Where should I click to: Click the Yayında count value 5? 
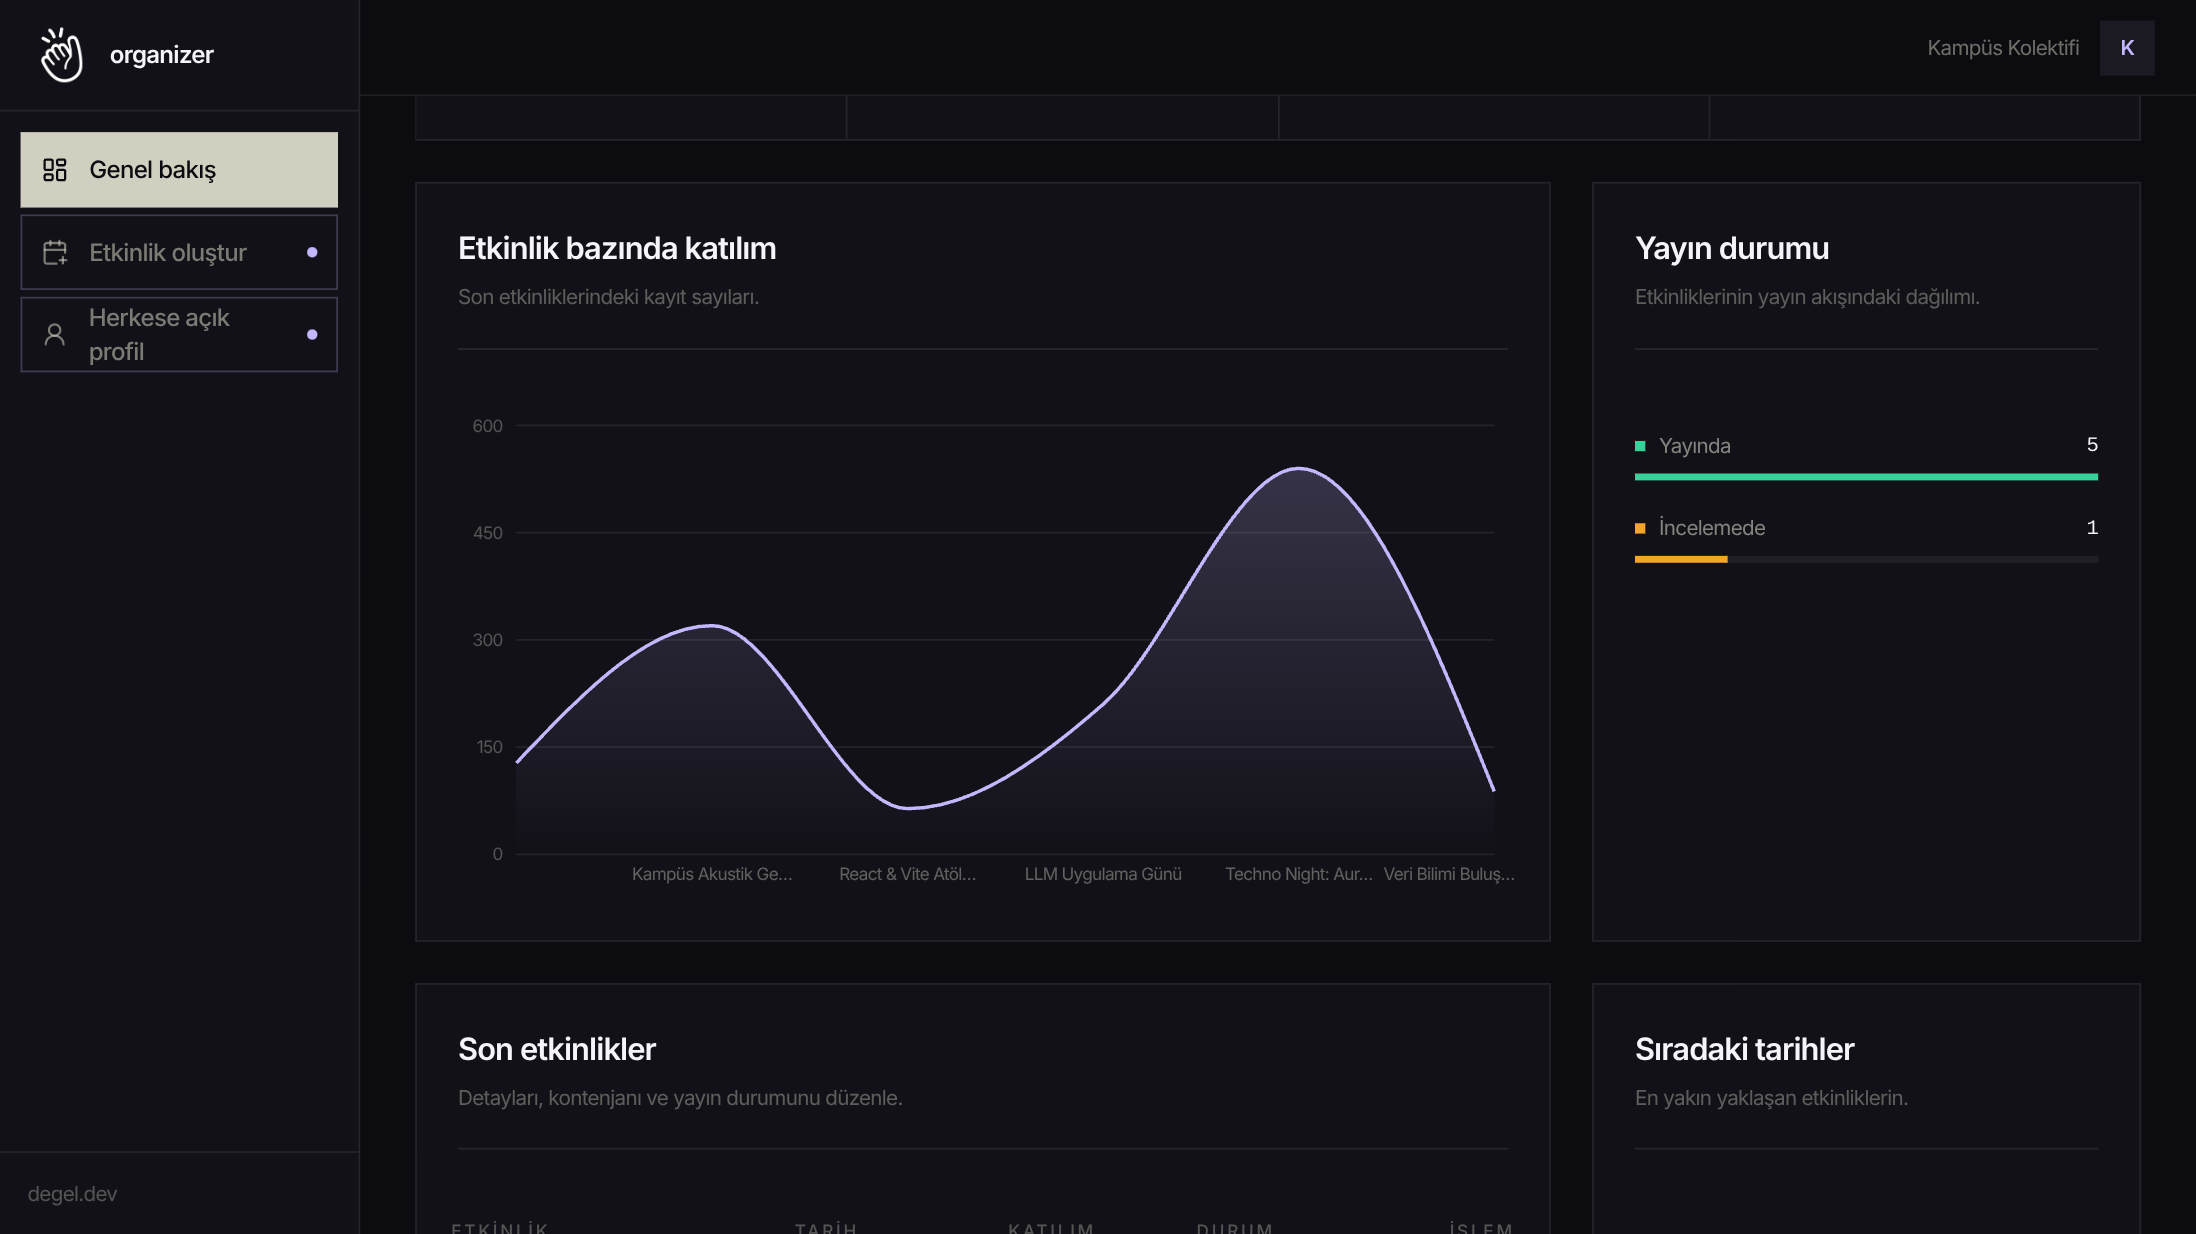click(x=2092, y=445)
